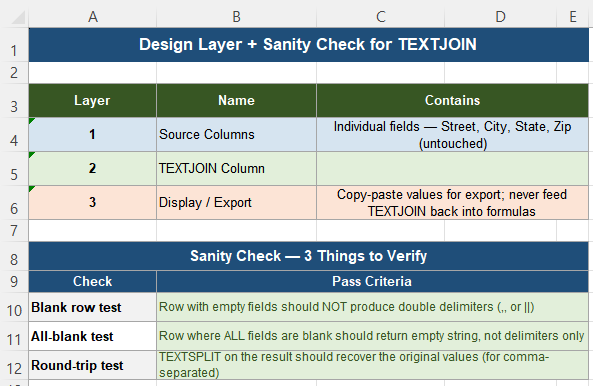Select row 10 header

pyautogui.click(x=14, y=307)
